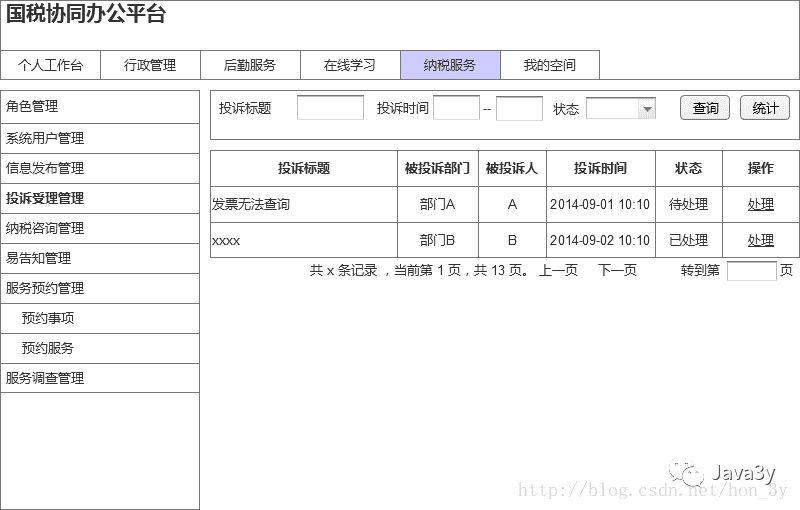Focus the 投诉标题 search field

(x=330, y=108)
